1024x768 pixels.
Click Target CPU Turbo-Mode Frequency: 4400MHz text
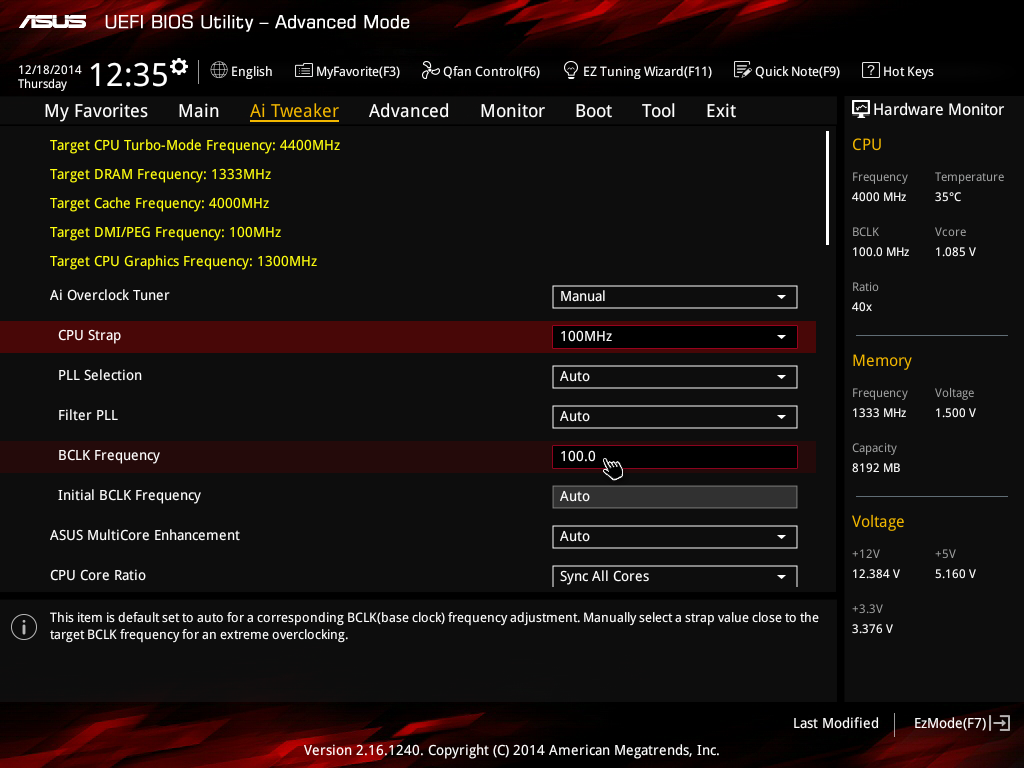(x=195, y=145)
